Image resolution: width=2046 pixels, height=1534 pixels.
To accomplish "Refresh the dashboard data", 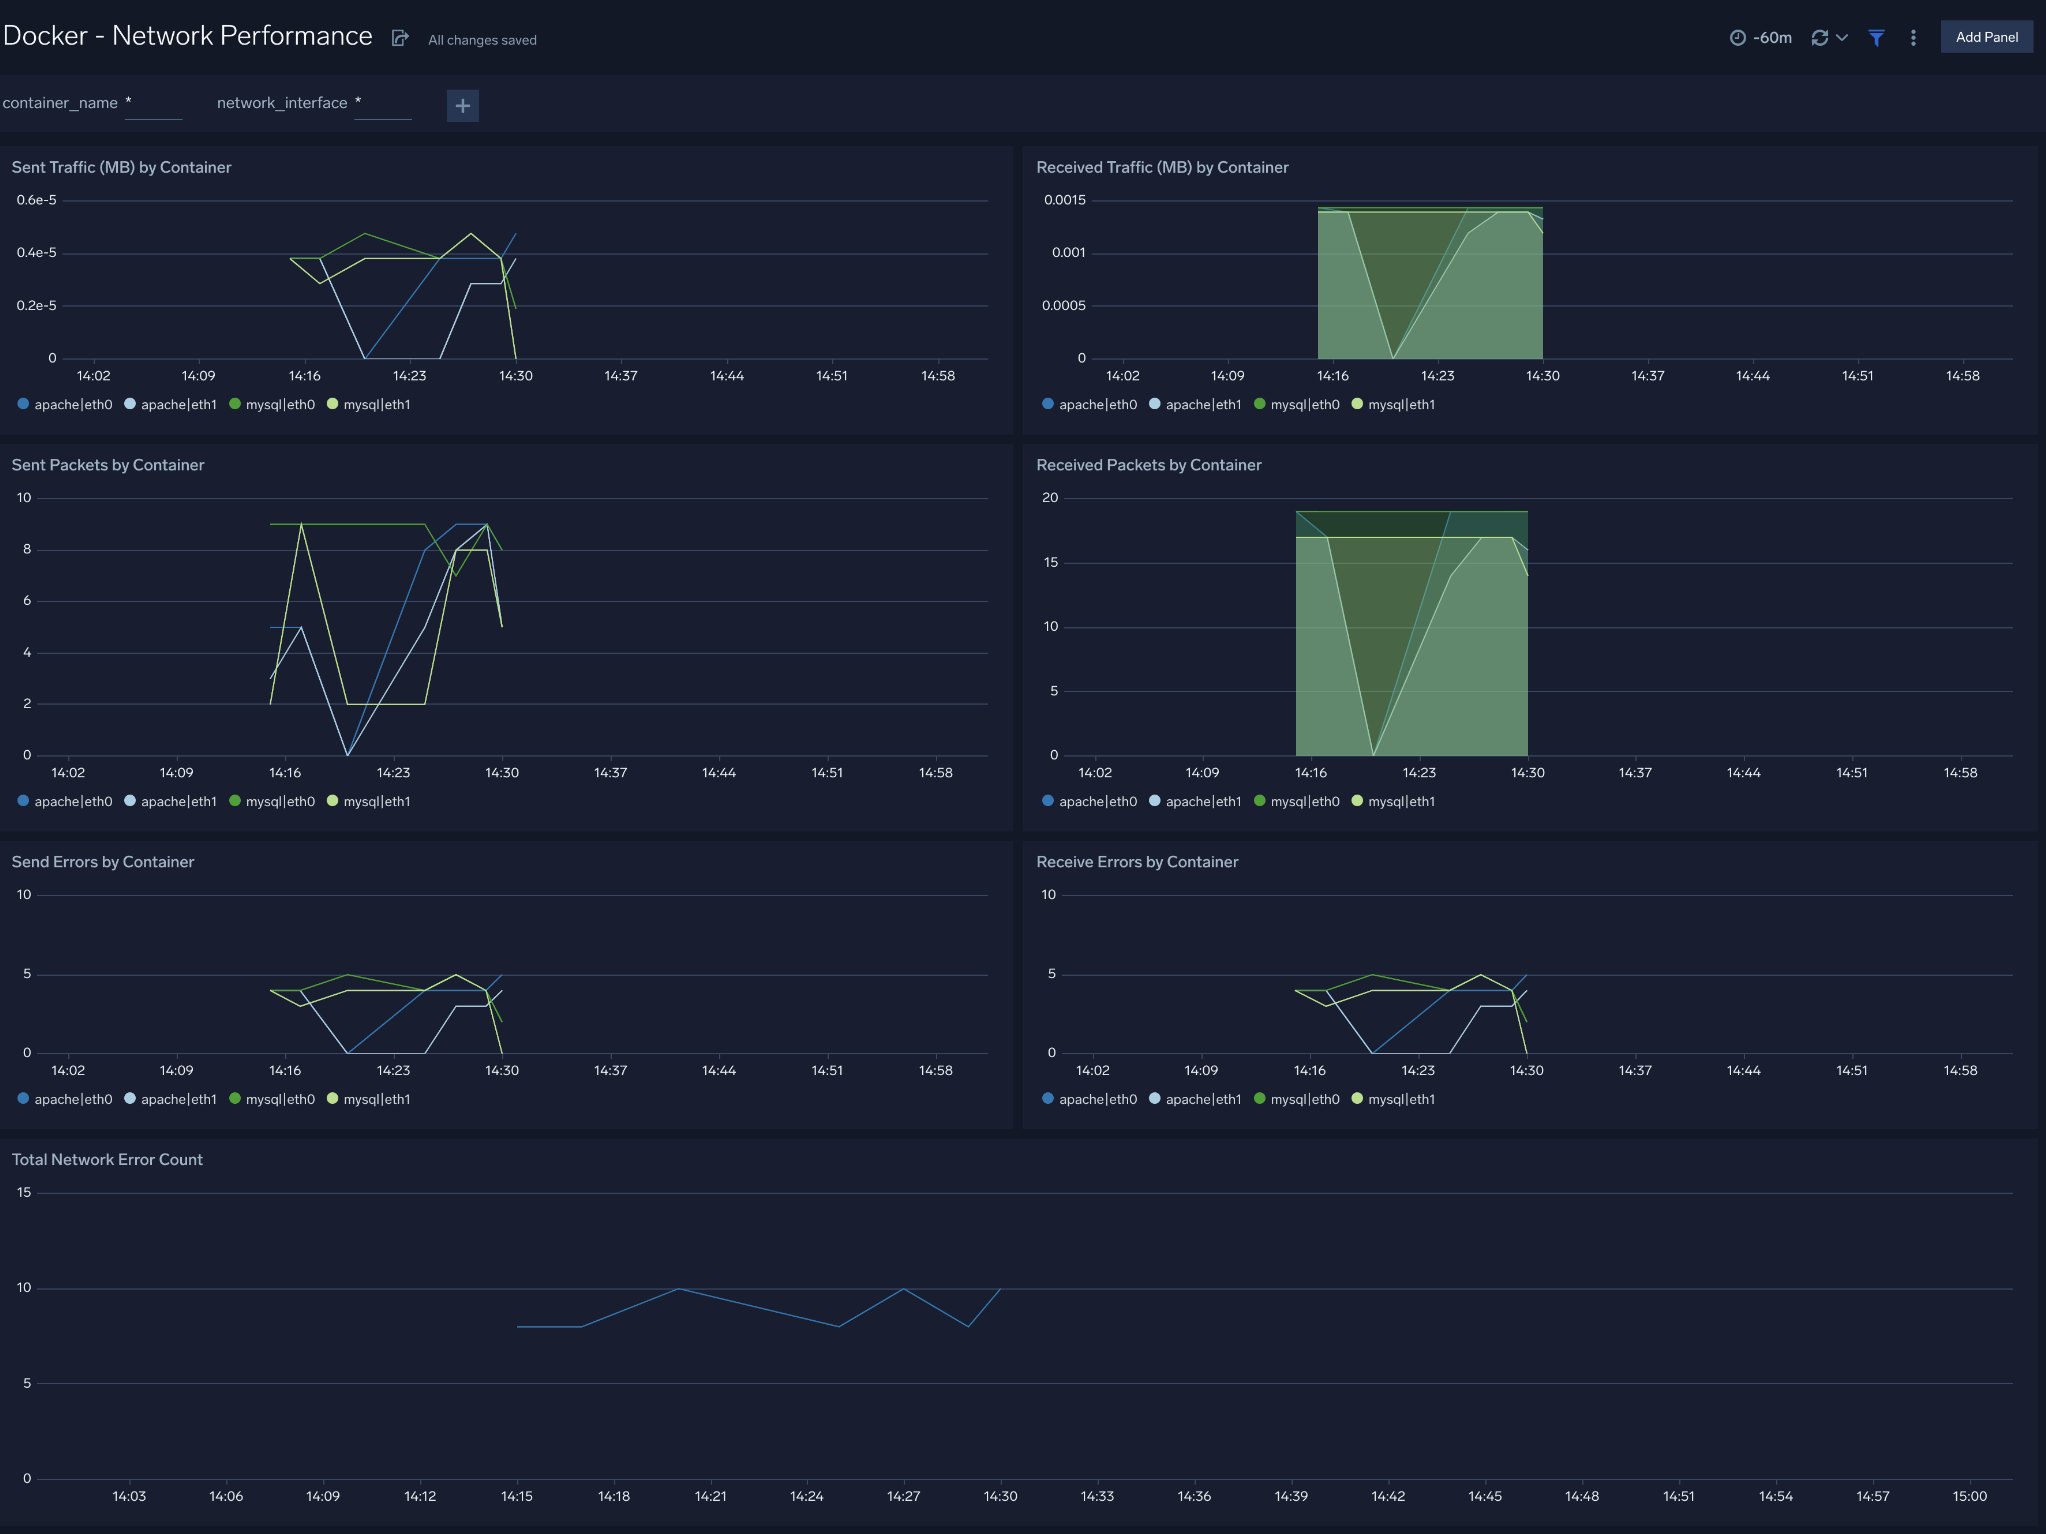I will (1822, 37).
